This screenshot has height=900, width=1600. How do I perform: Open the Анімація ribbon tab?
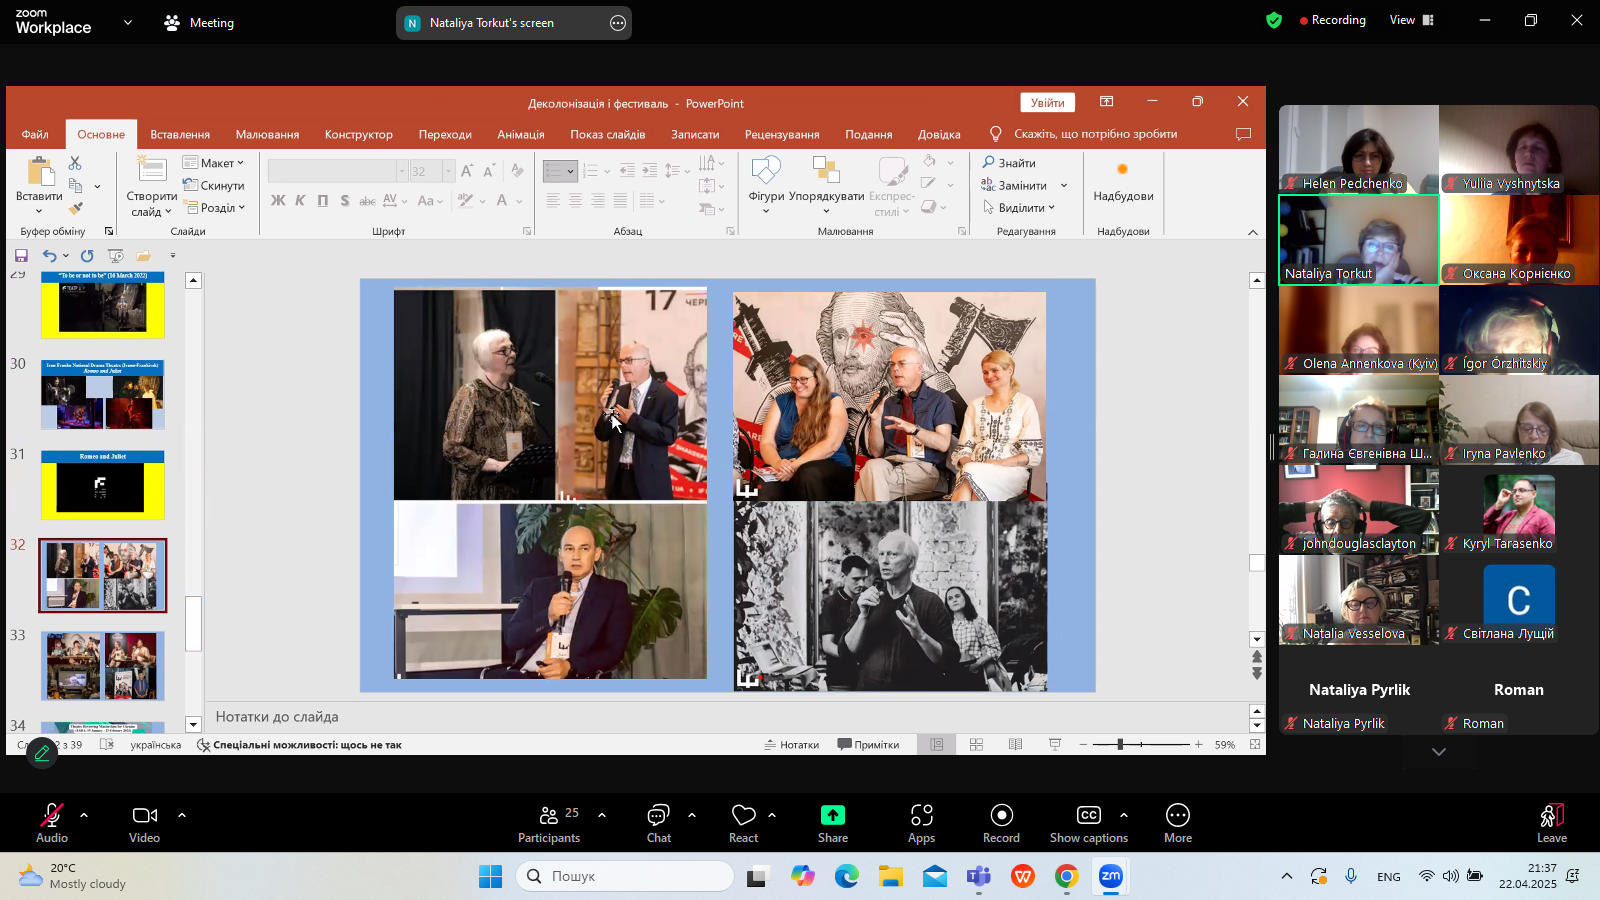click(521, 134)
